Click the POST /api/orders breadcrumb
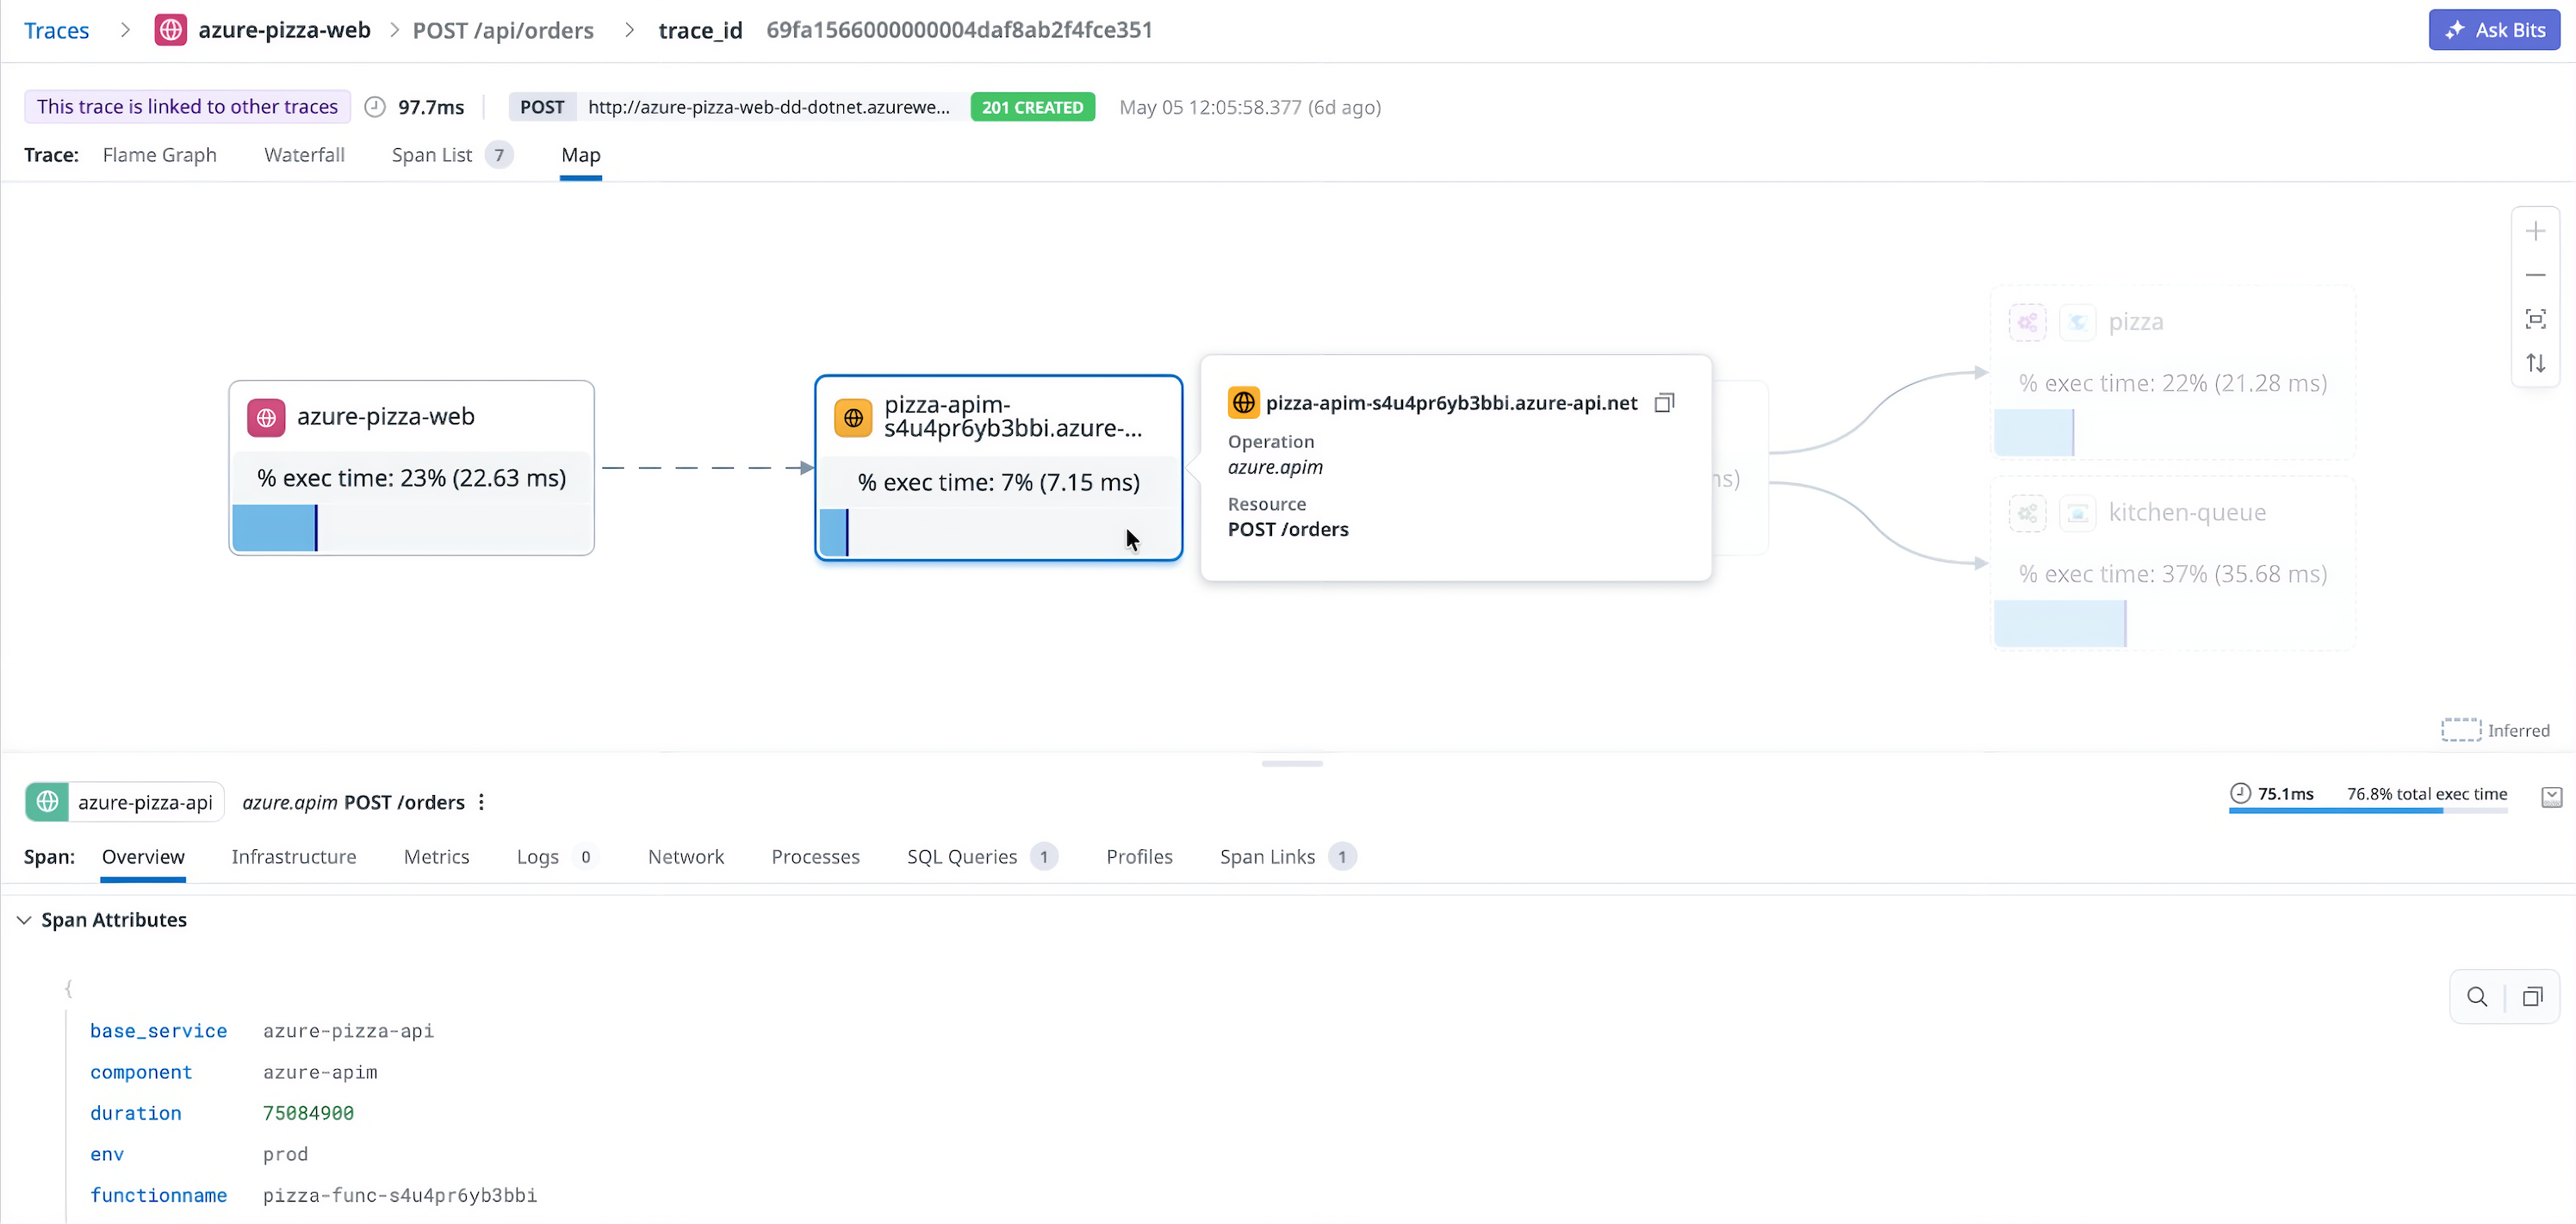 pos(503,30)
